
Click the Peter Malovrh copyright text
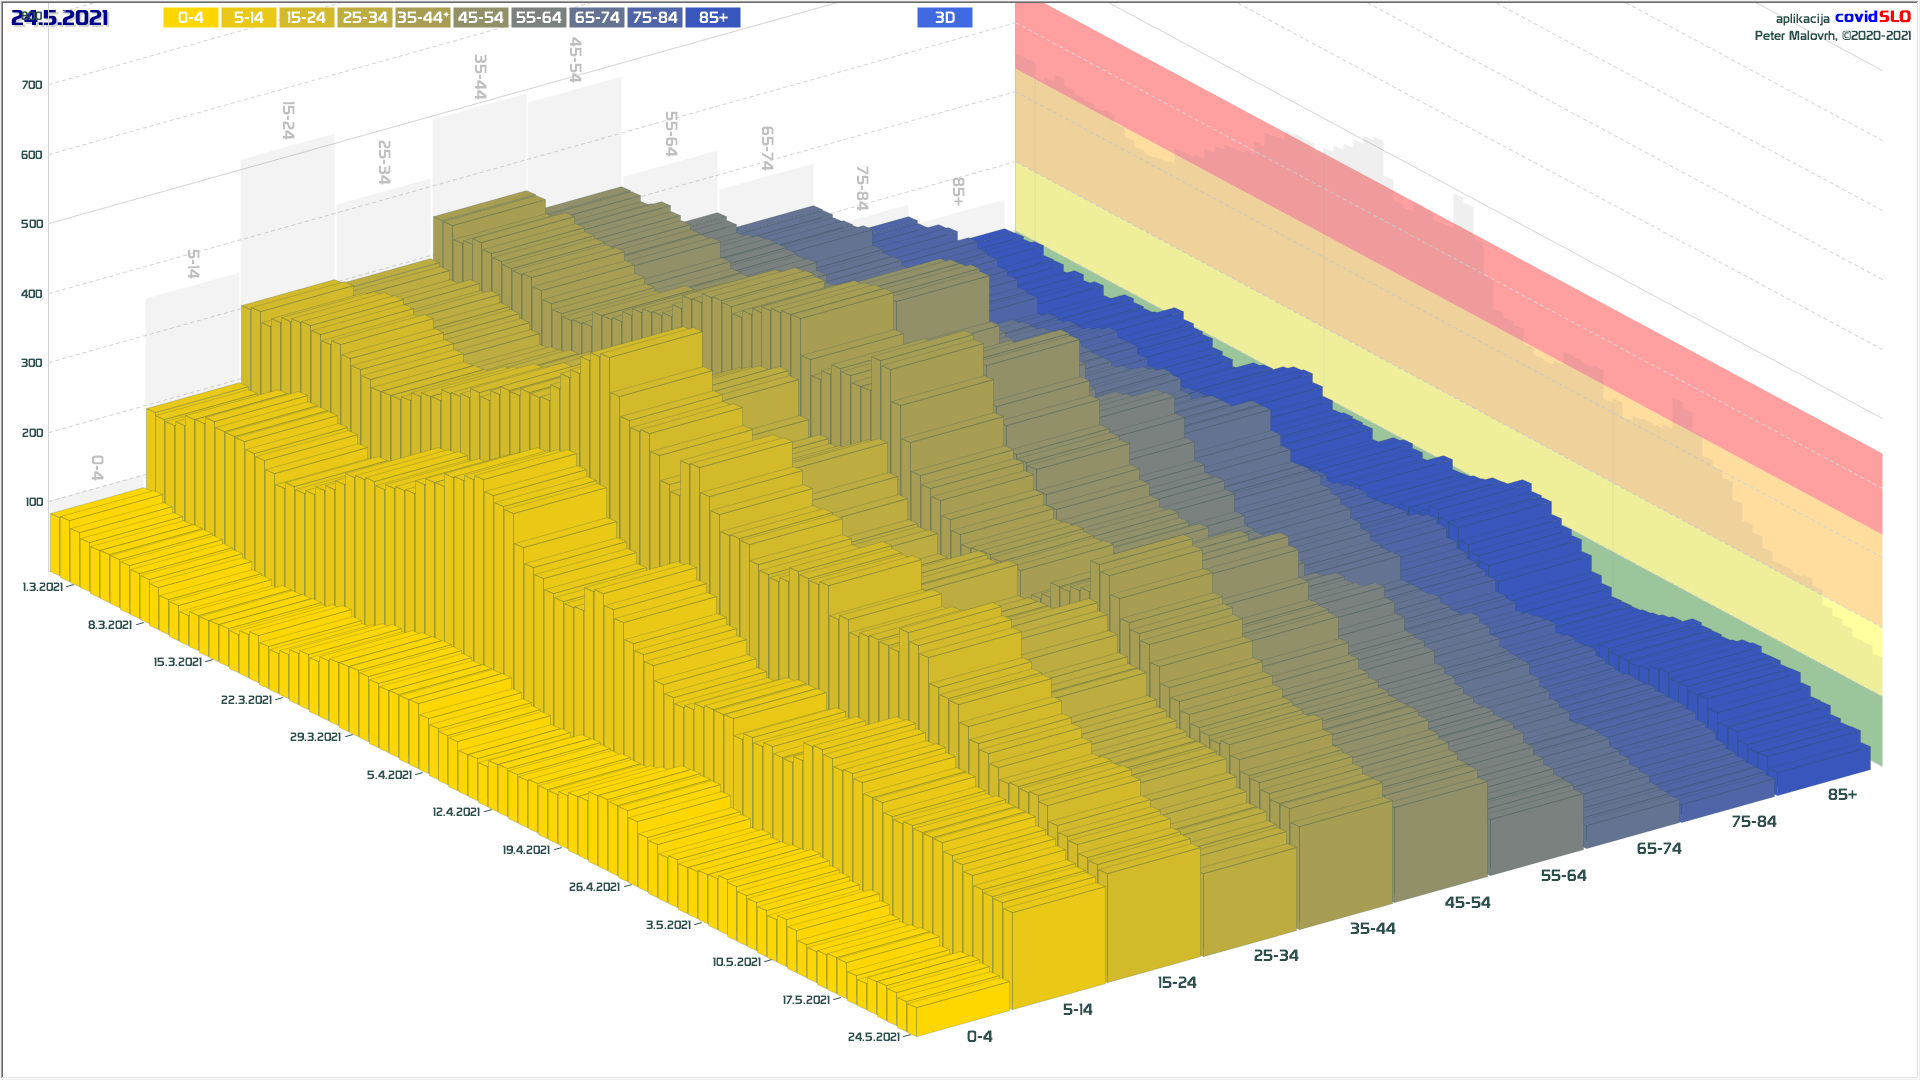click(1832, 36)
